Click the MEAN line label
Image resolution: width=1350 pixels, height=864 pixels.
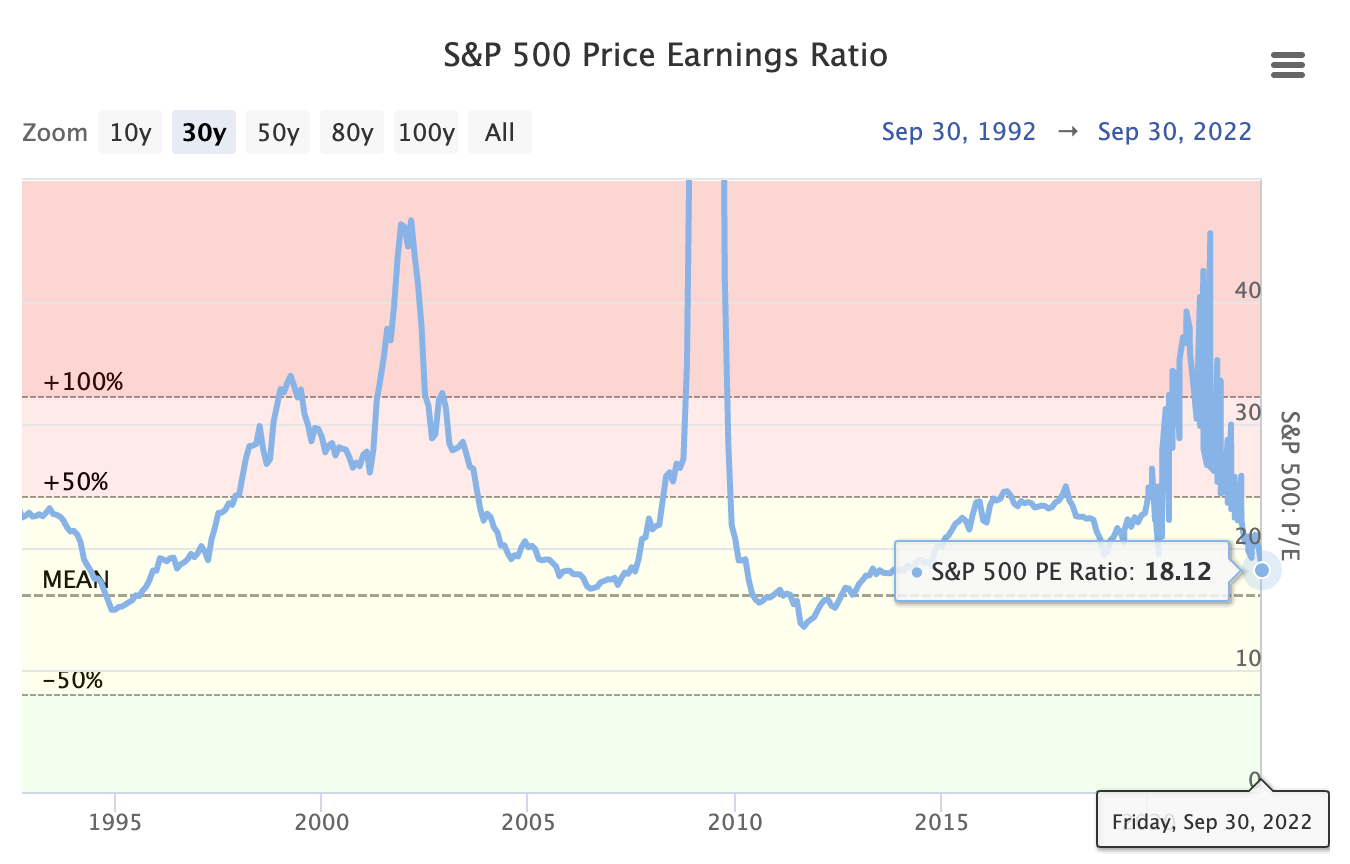click(x=75, y=580)
